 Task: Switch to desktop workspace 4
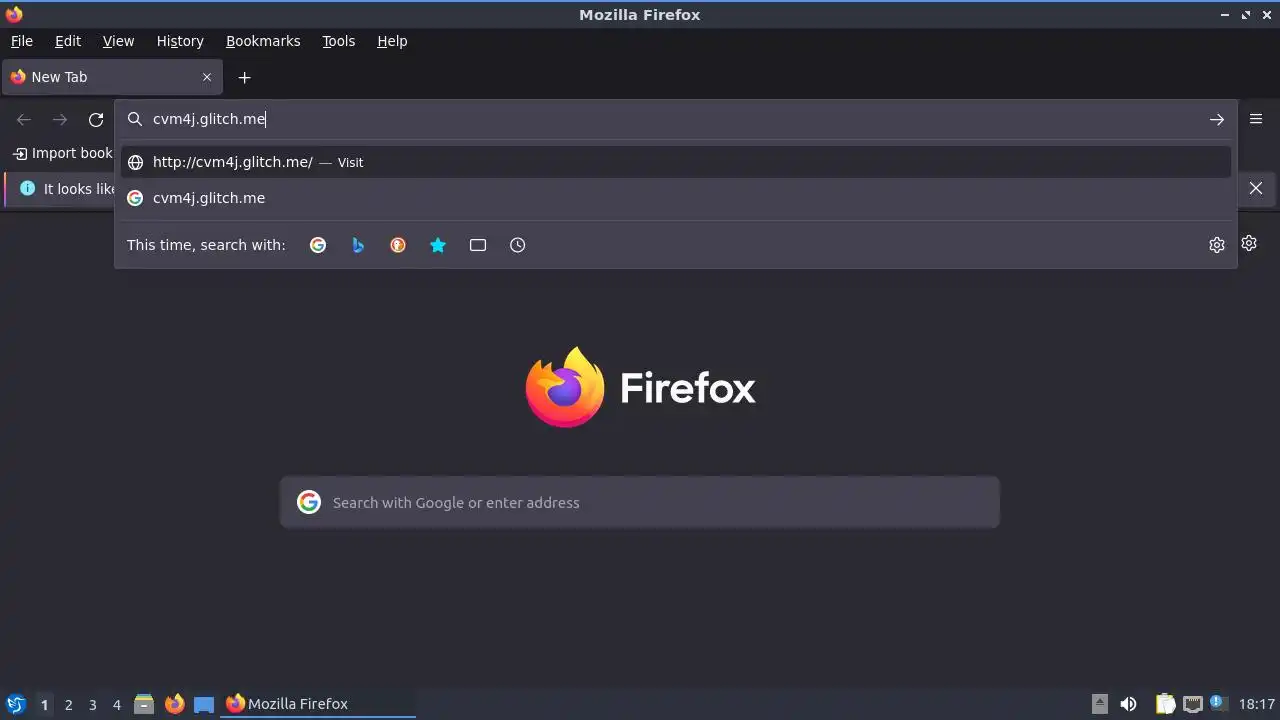tap(116, 704)
